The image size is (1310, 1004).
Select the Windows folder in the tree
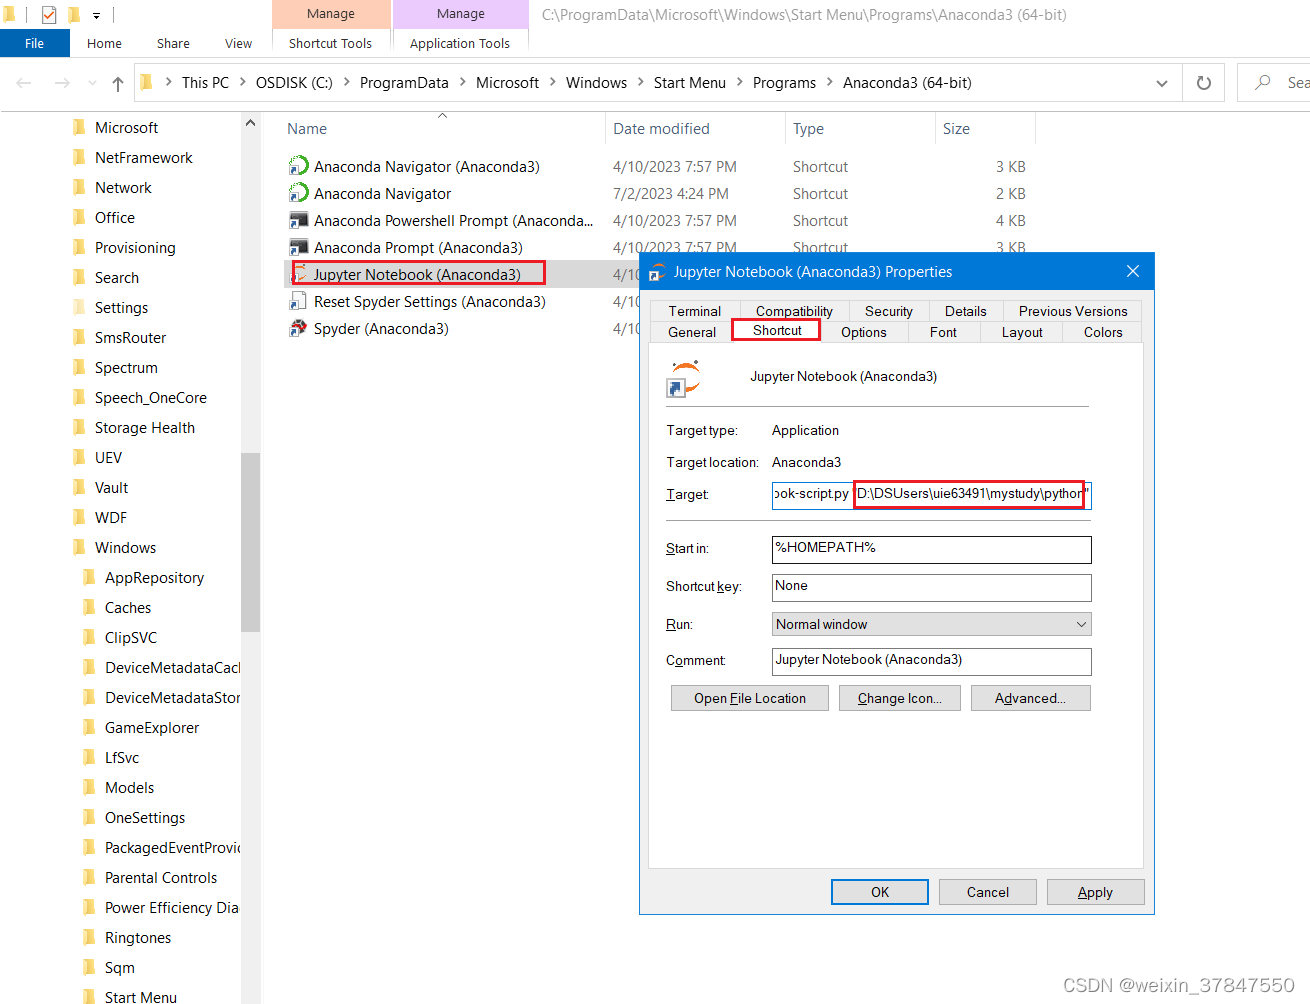pos(125,547)
